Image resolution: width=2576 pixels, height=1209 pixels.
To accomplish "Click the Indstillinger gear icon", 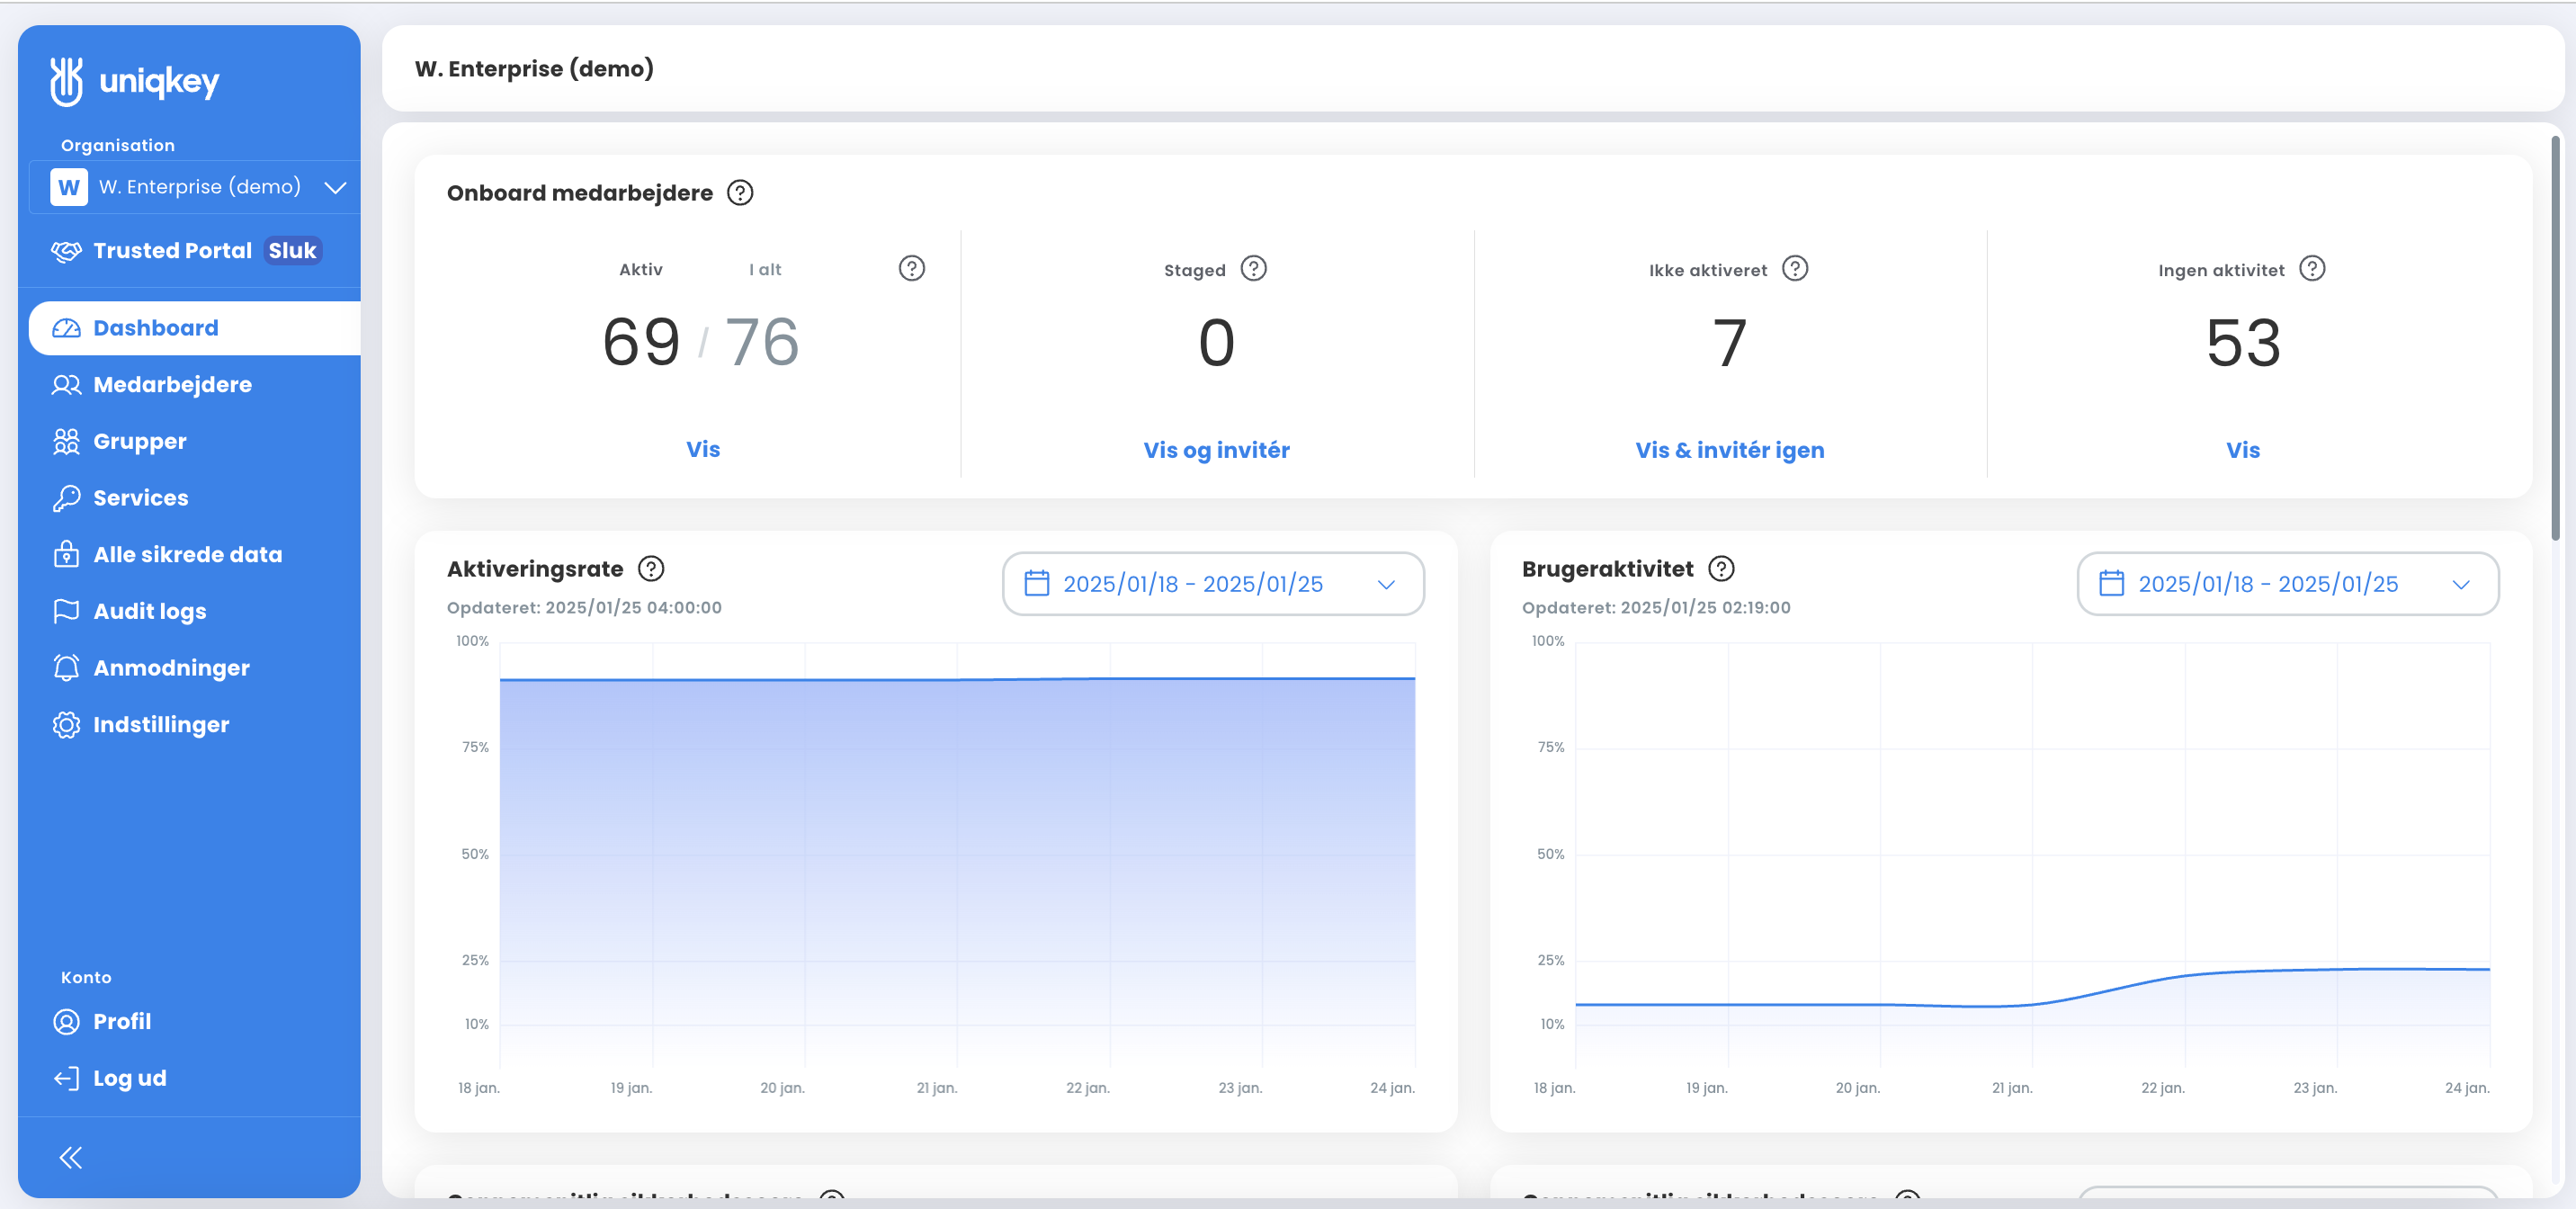I will (66, 725).
